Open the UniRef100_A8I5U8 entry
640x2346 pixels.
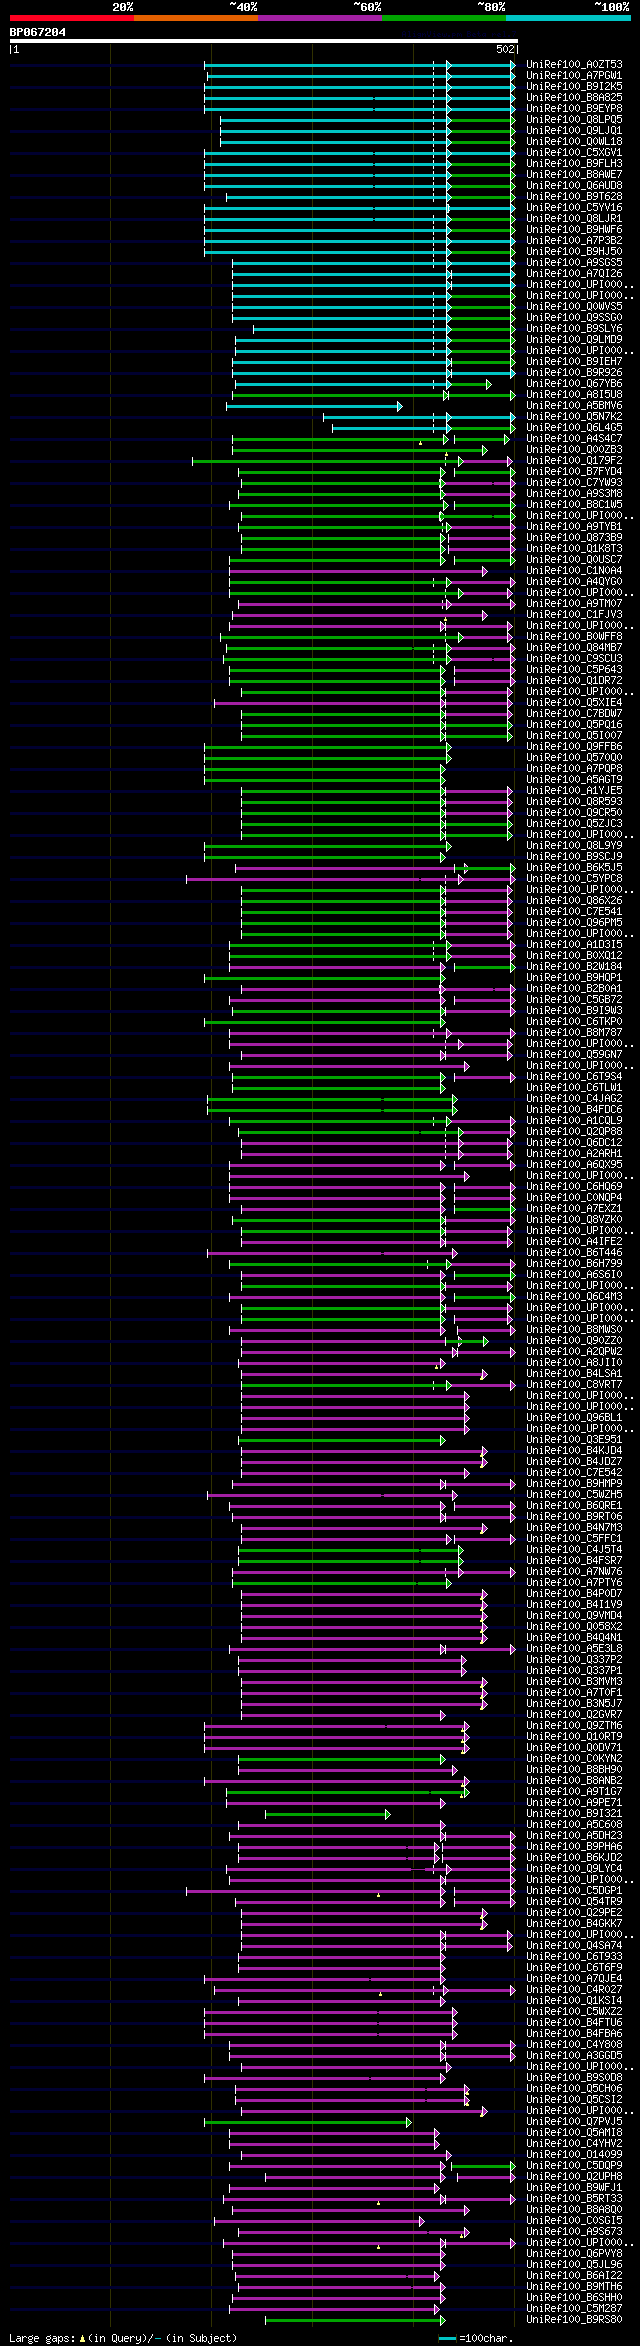pos(574,394)
